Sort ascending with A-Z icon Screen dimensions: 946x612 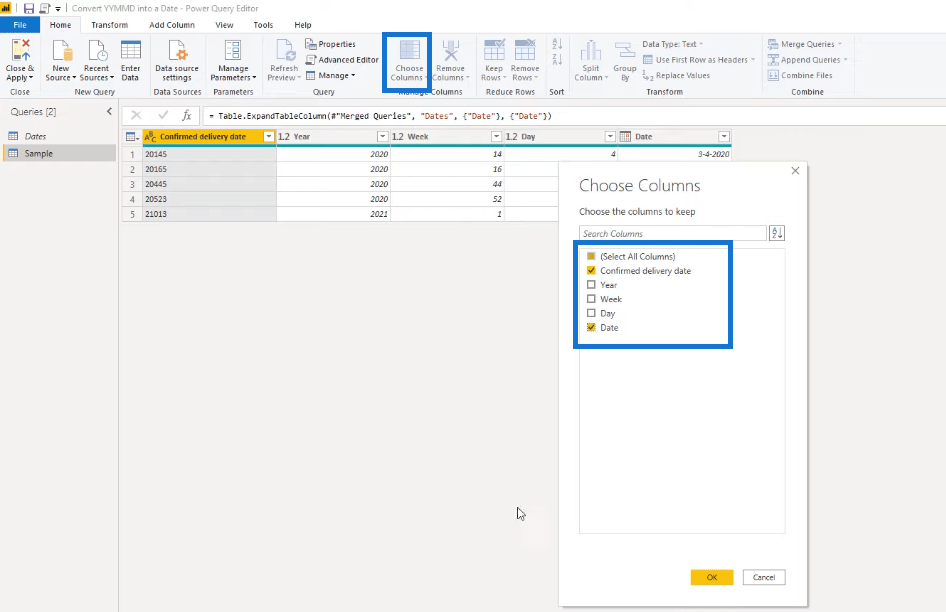tap(557, 44)
